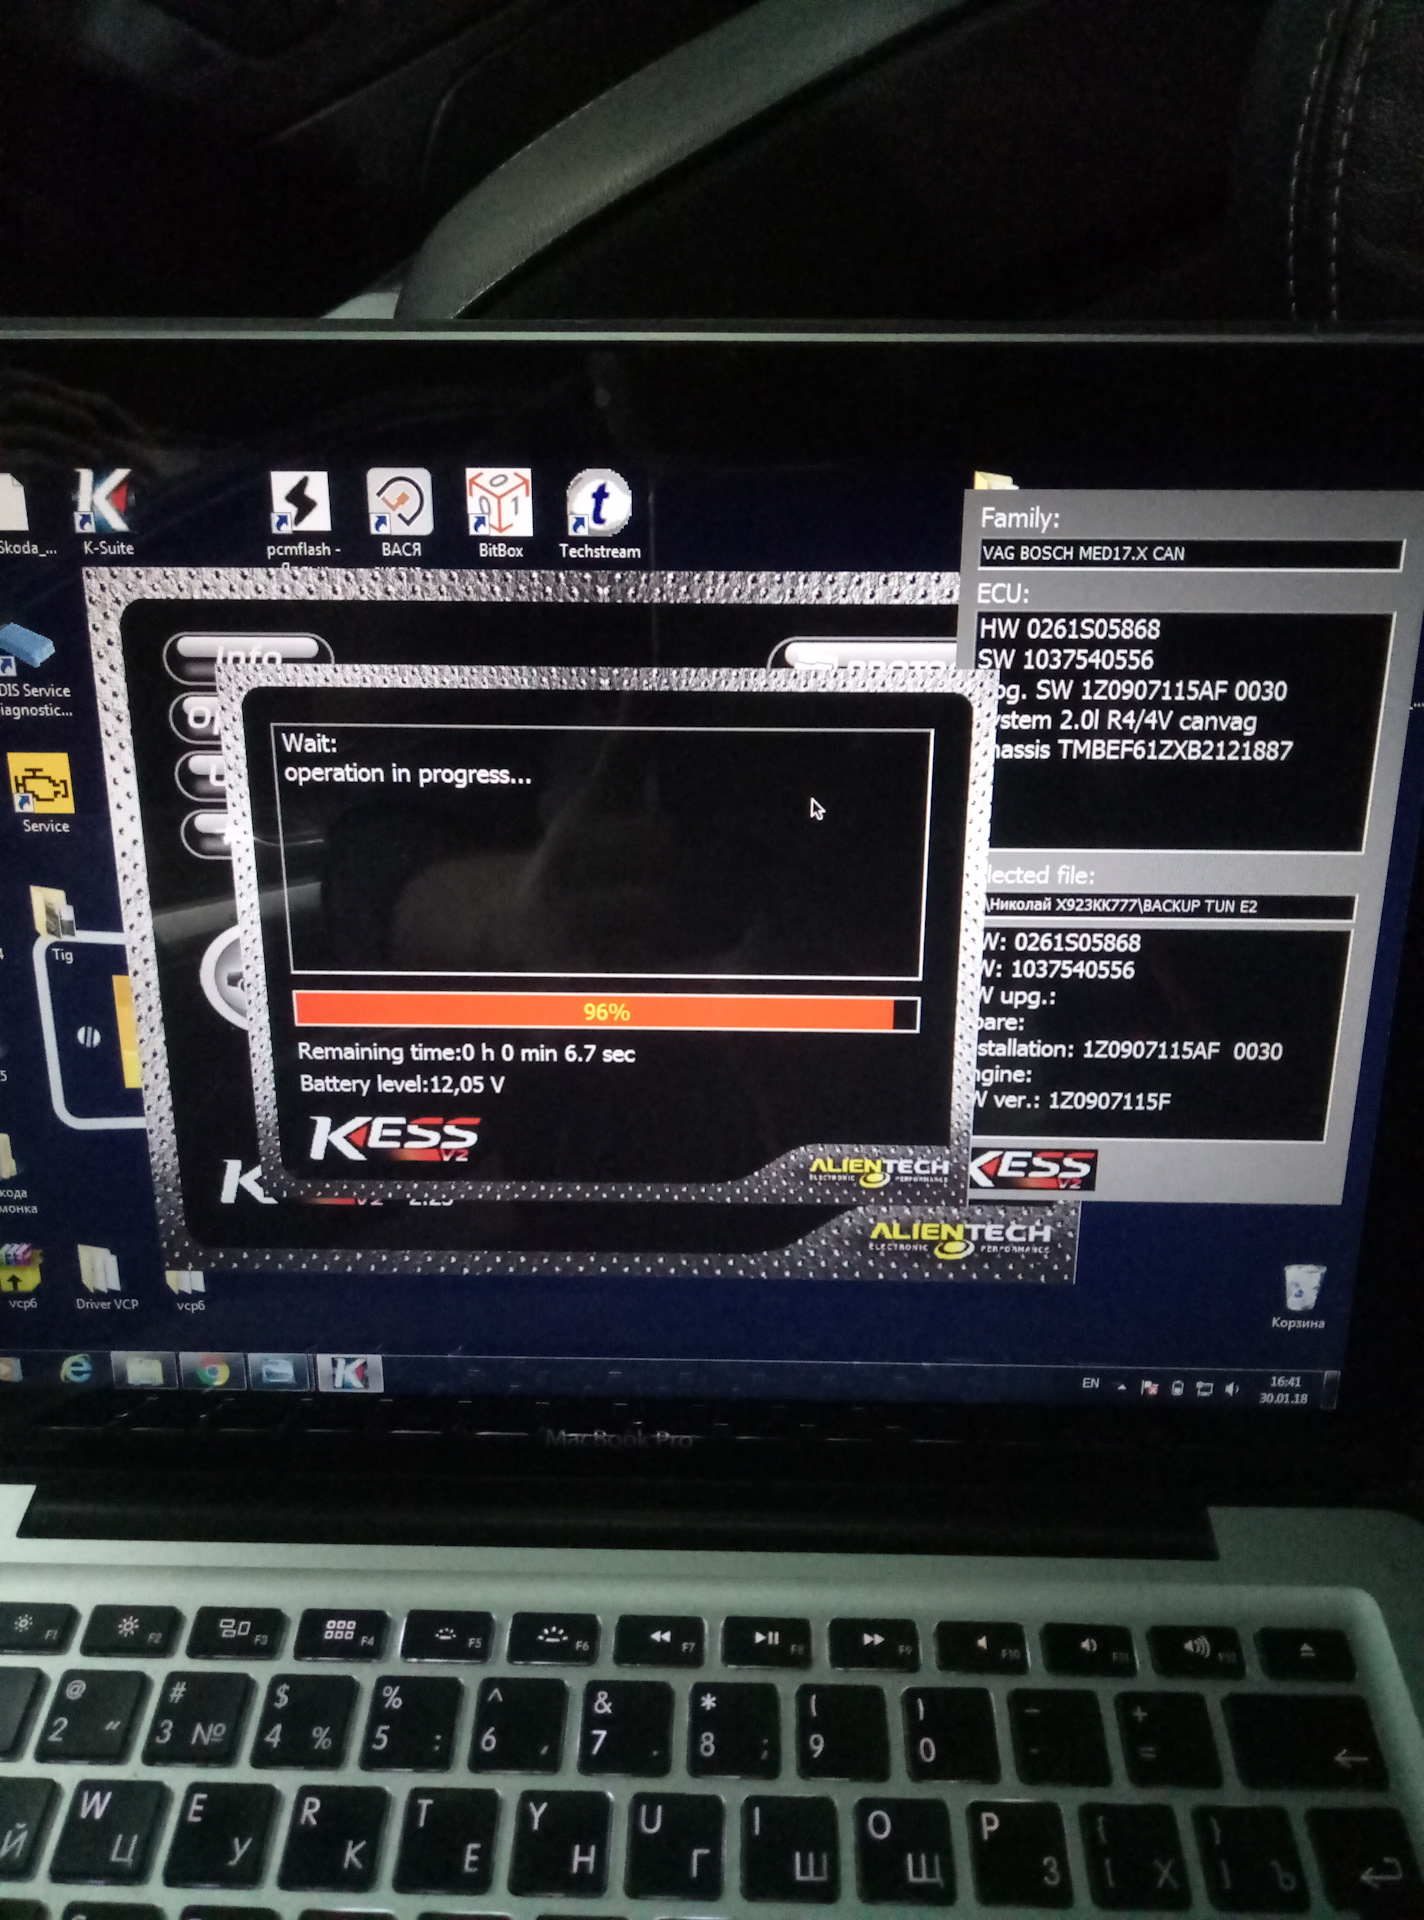This screenshot has height=1920, width=1424.
Task: Click the Alientech logo on the progress dialog
Action: click(x=878, y=1170)
